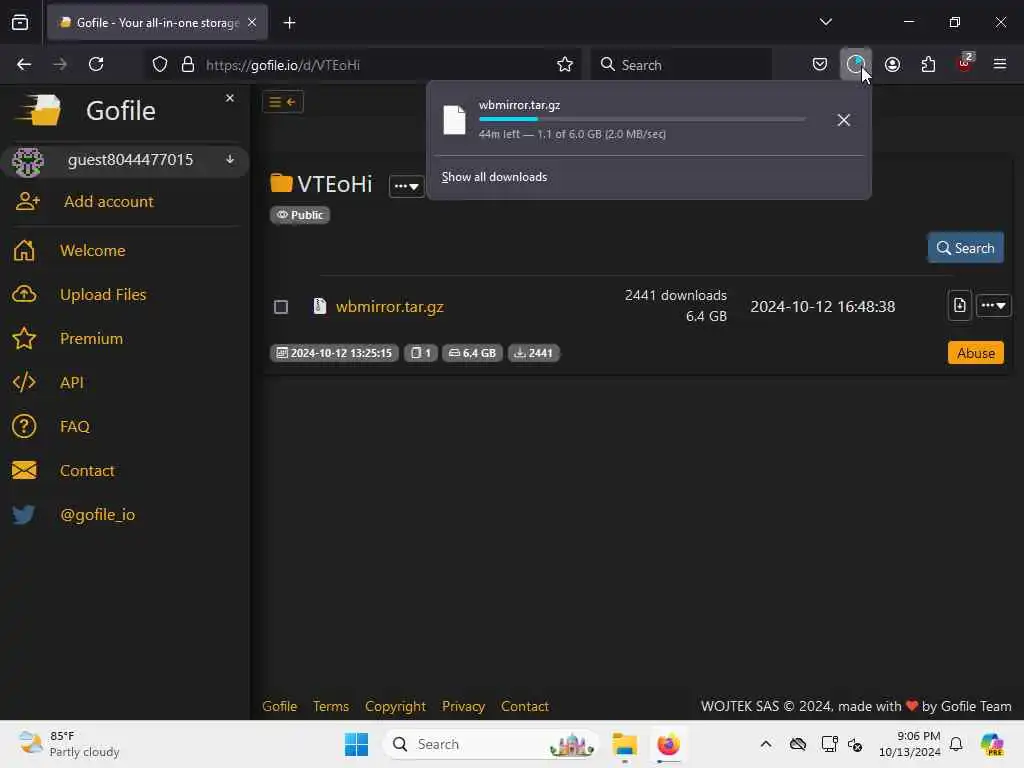Screen dimensions: 1024x768
Task: Collapse sidebar using the menu arrow toggle
Action: click(x=283, y=102)
